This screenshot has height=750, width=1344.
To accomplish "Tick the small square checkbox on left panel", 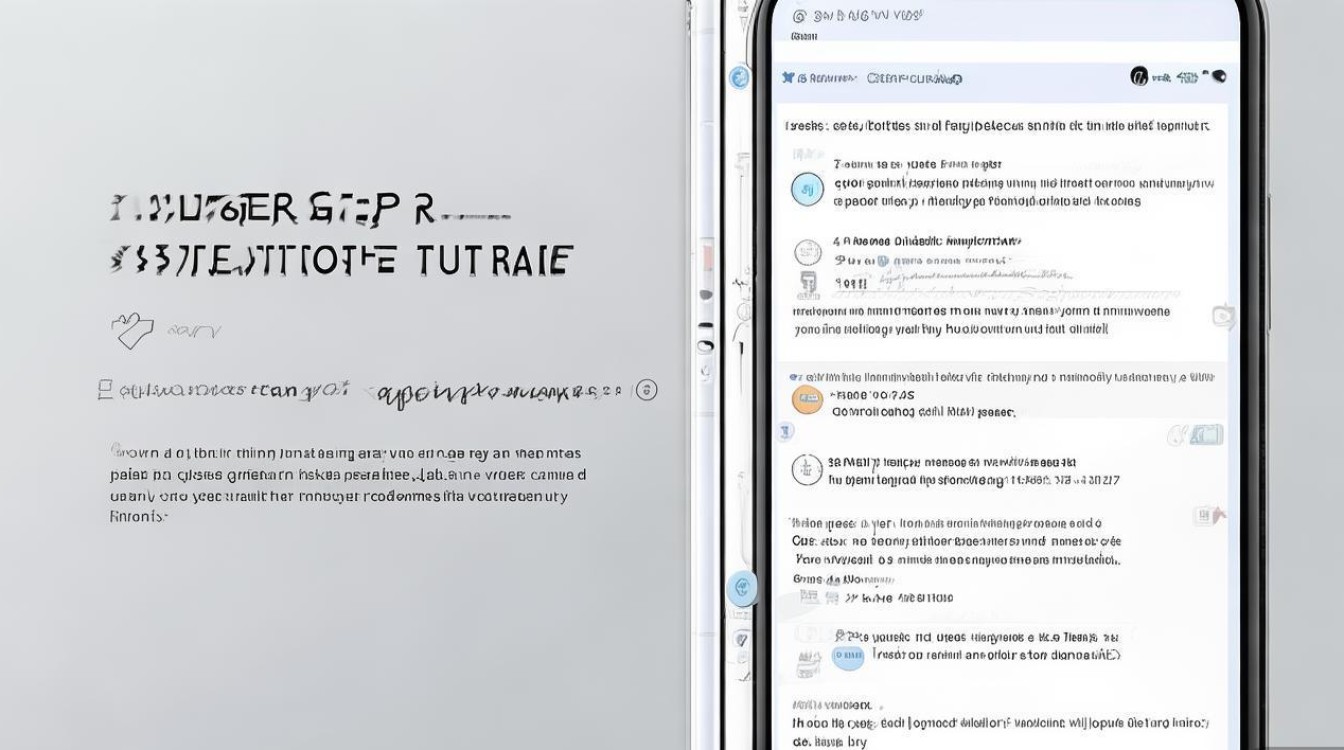I will coord(104,390).
